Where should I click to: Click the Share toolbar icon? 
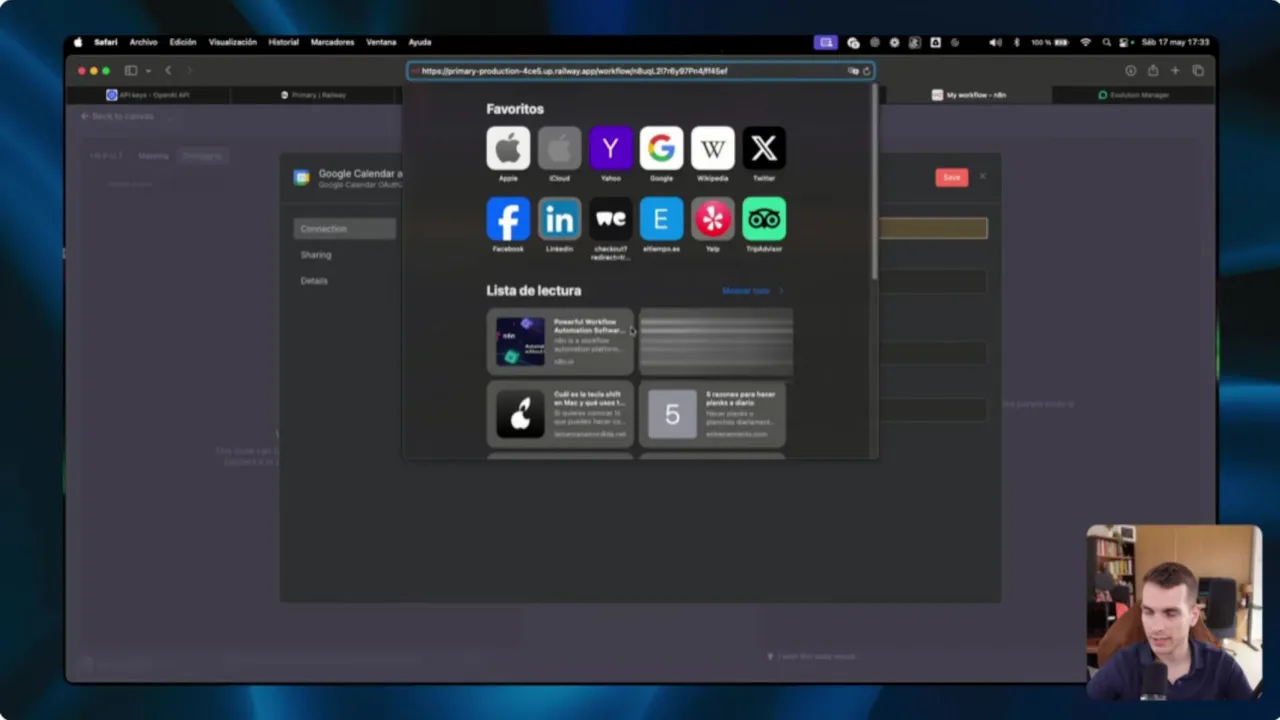tap(1153, 71)
